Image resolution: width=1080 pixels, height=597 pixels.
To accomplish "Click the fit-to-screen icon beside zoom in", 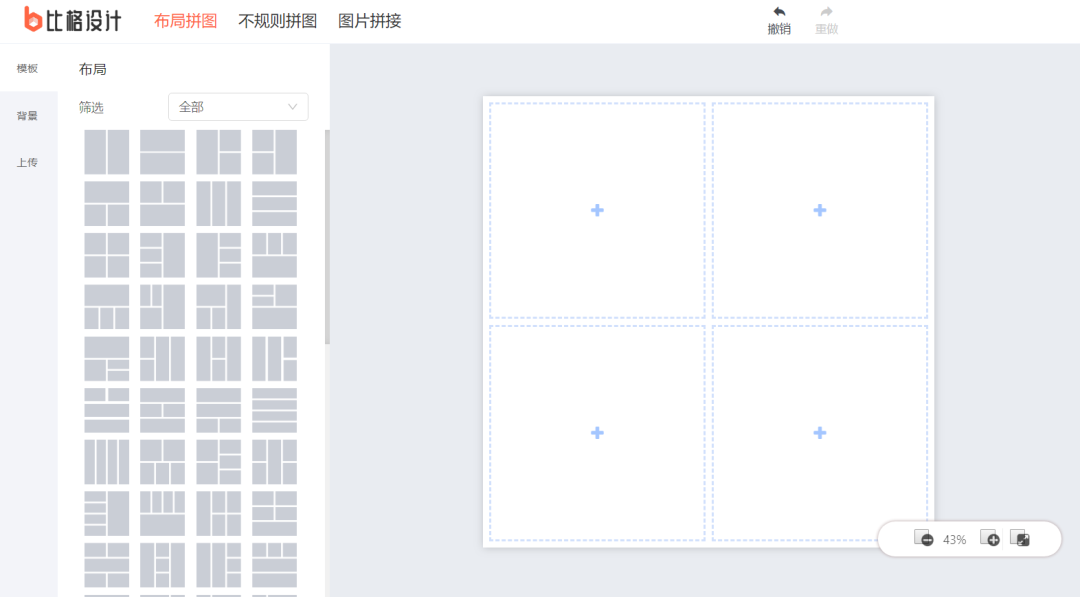I will pos(1020,538).
